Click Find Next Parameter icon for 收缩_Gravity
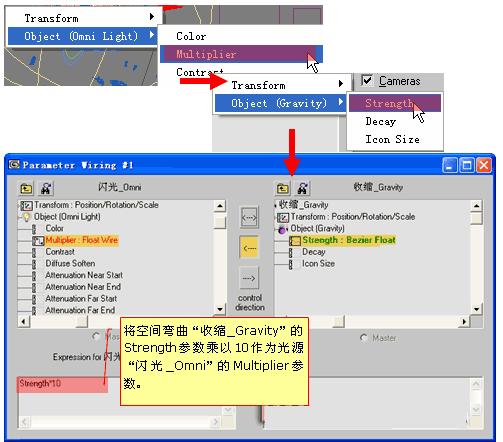Image resolution: width=503 pixels, height=442 pixels. click(302, 189)
